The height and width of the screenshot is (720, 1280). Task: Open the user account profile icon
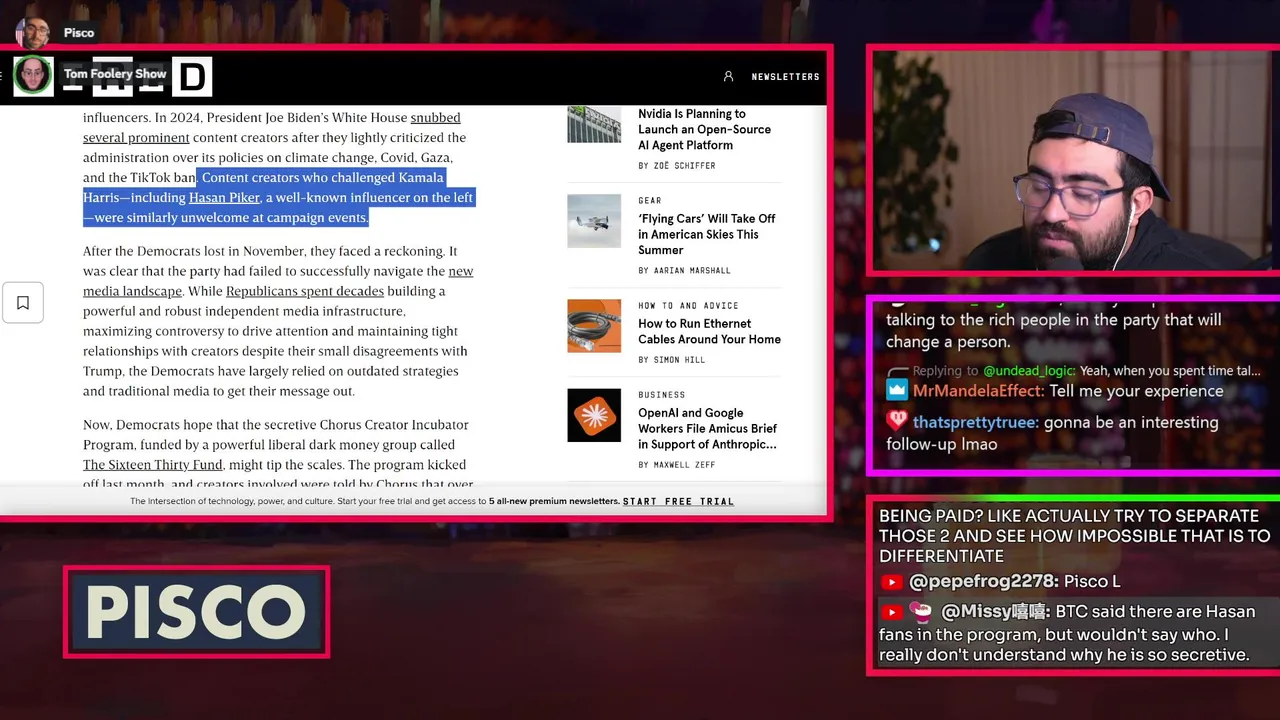tap(728, 76)
